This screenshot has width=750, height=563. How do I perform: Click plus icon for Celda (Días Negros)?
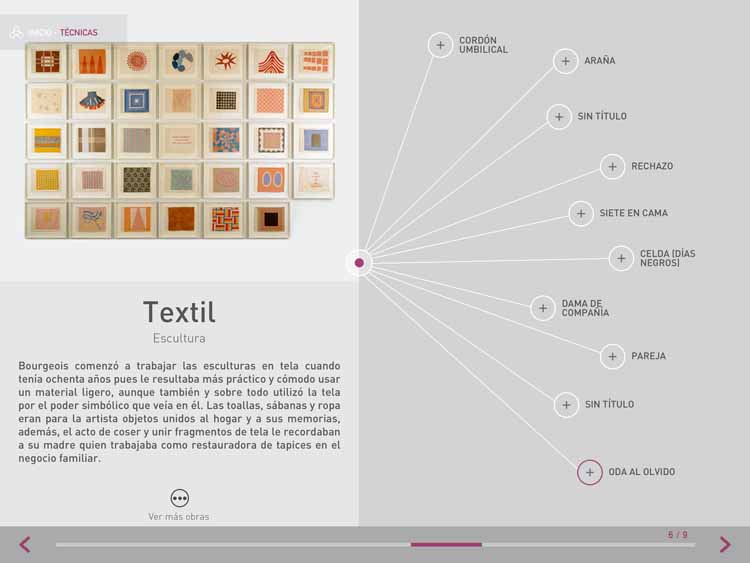621,258
